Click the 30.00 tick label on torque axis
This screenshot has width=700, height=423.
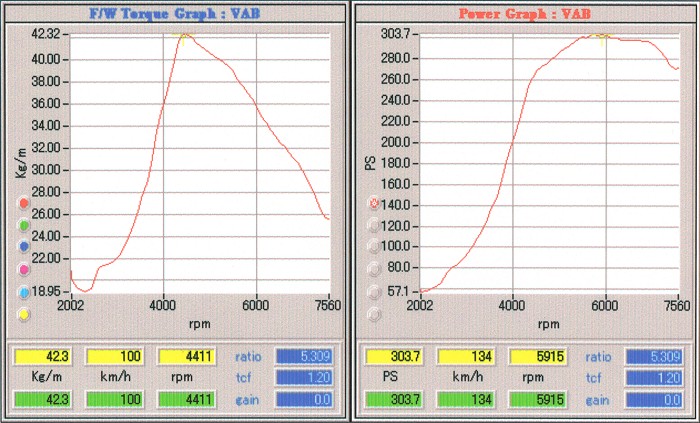[46, 170]
